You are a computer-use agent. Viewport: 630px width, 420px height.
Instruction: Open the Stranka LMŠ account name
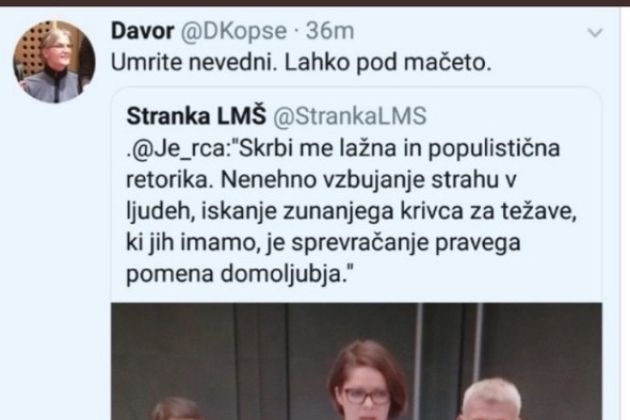(x=196, y=116)
